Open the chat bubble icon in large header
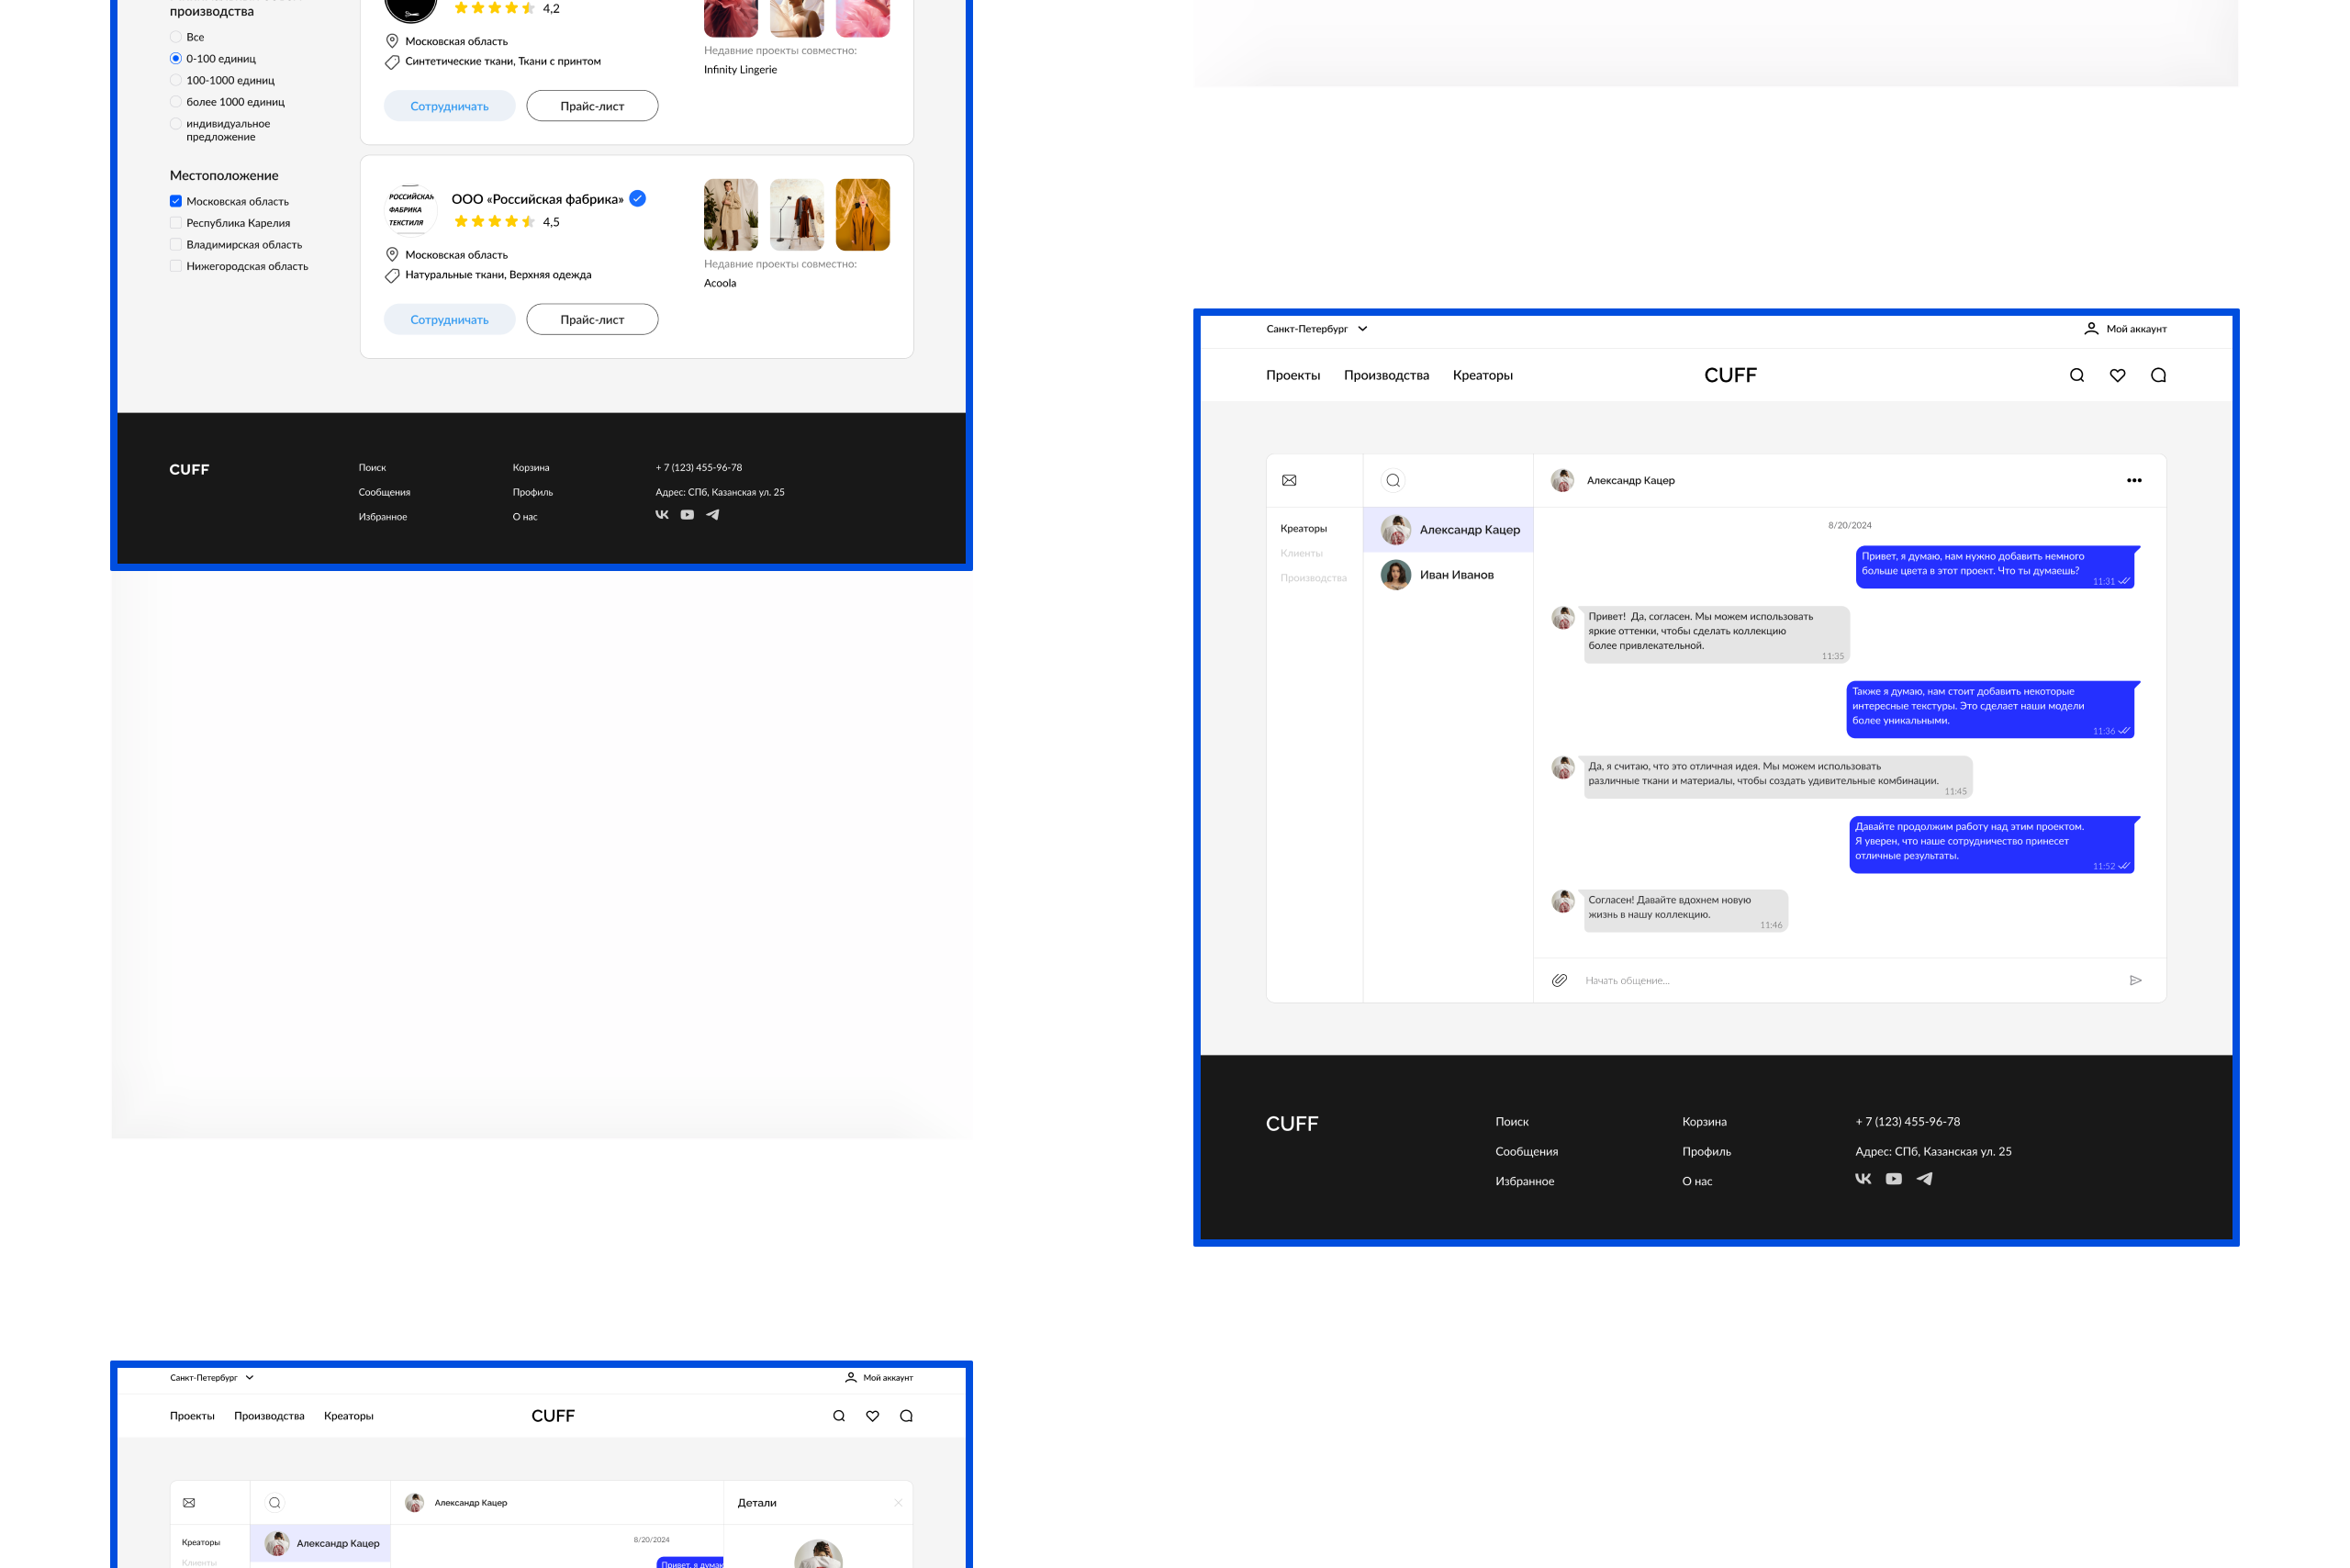The width and height of the screenshot is (2350, 1568). pyautogui.click(x=2158, y=375)
